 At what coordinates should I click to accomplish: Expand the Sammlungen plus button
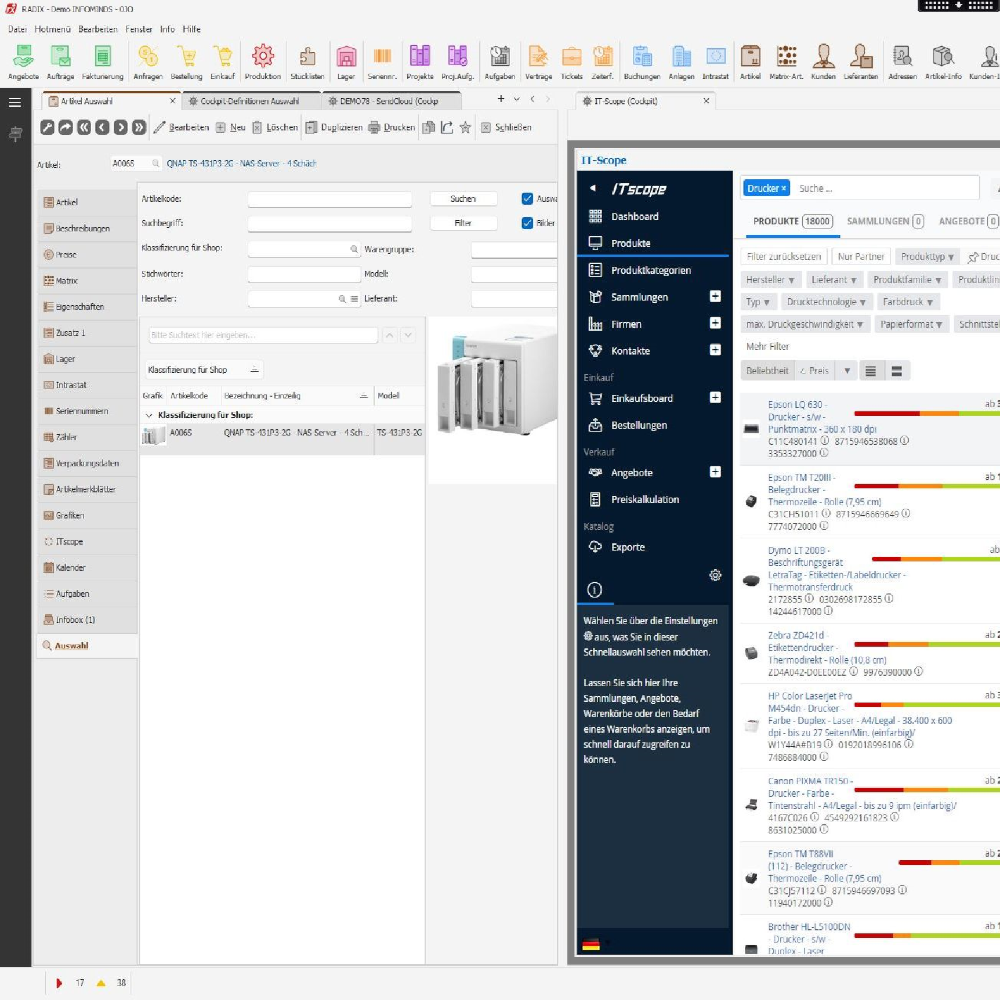(716, 297)
